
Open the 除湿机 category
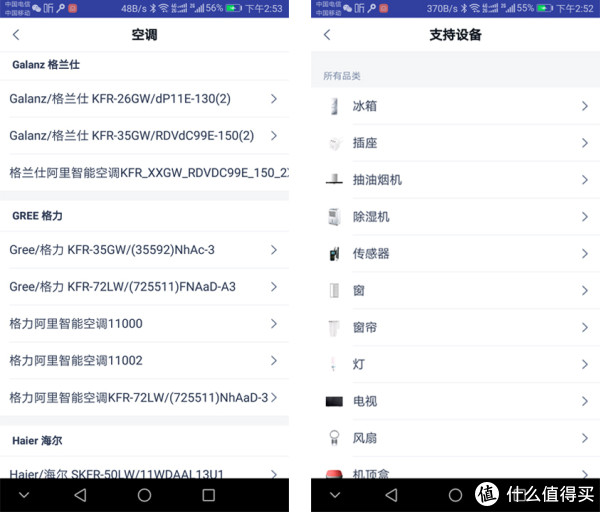click(455, 217)
